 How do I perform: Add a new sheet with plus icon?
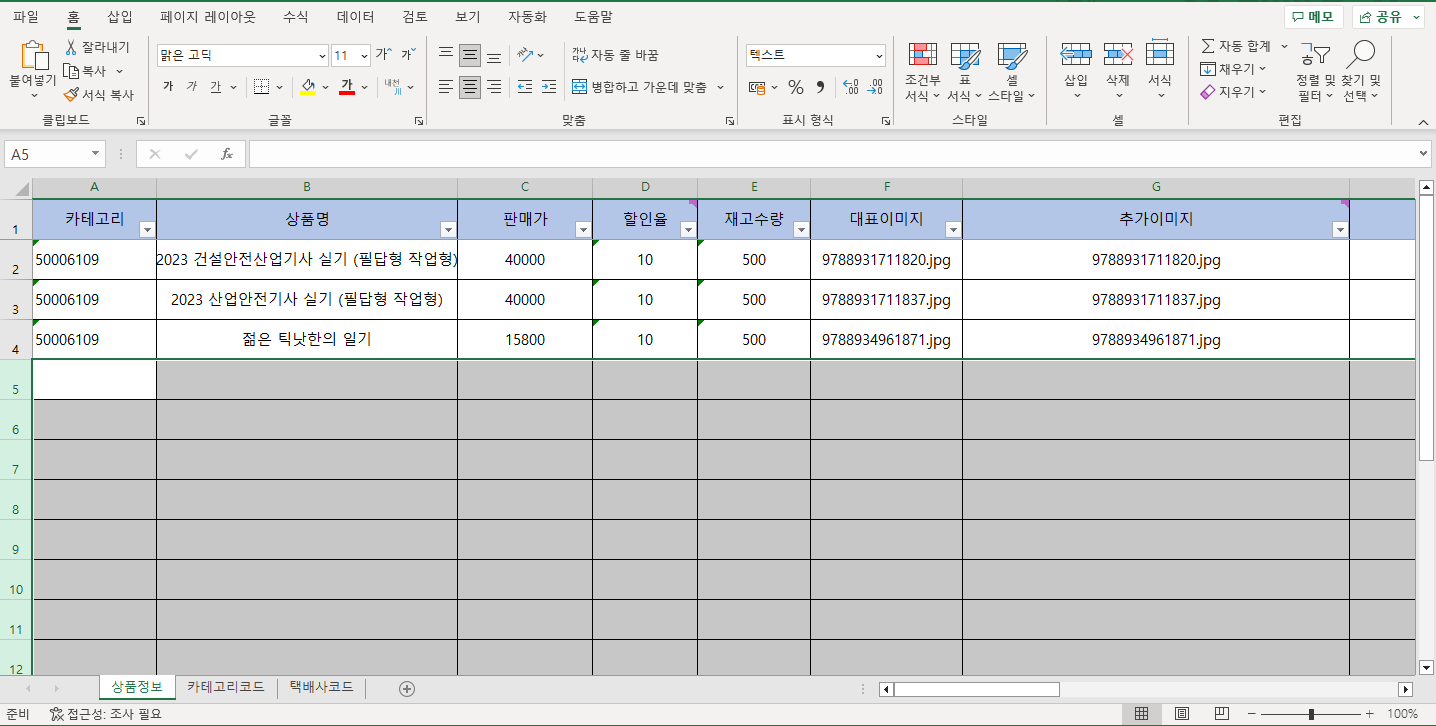pos(407,688)
